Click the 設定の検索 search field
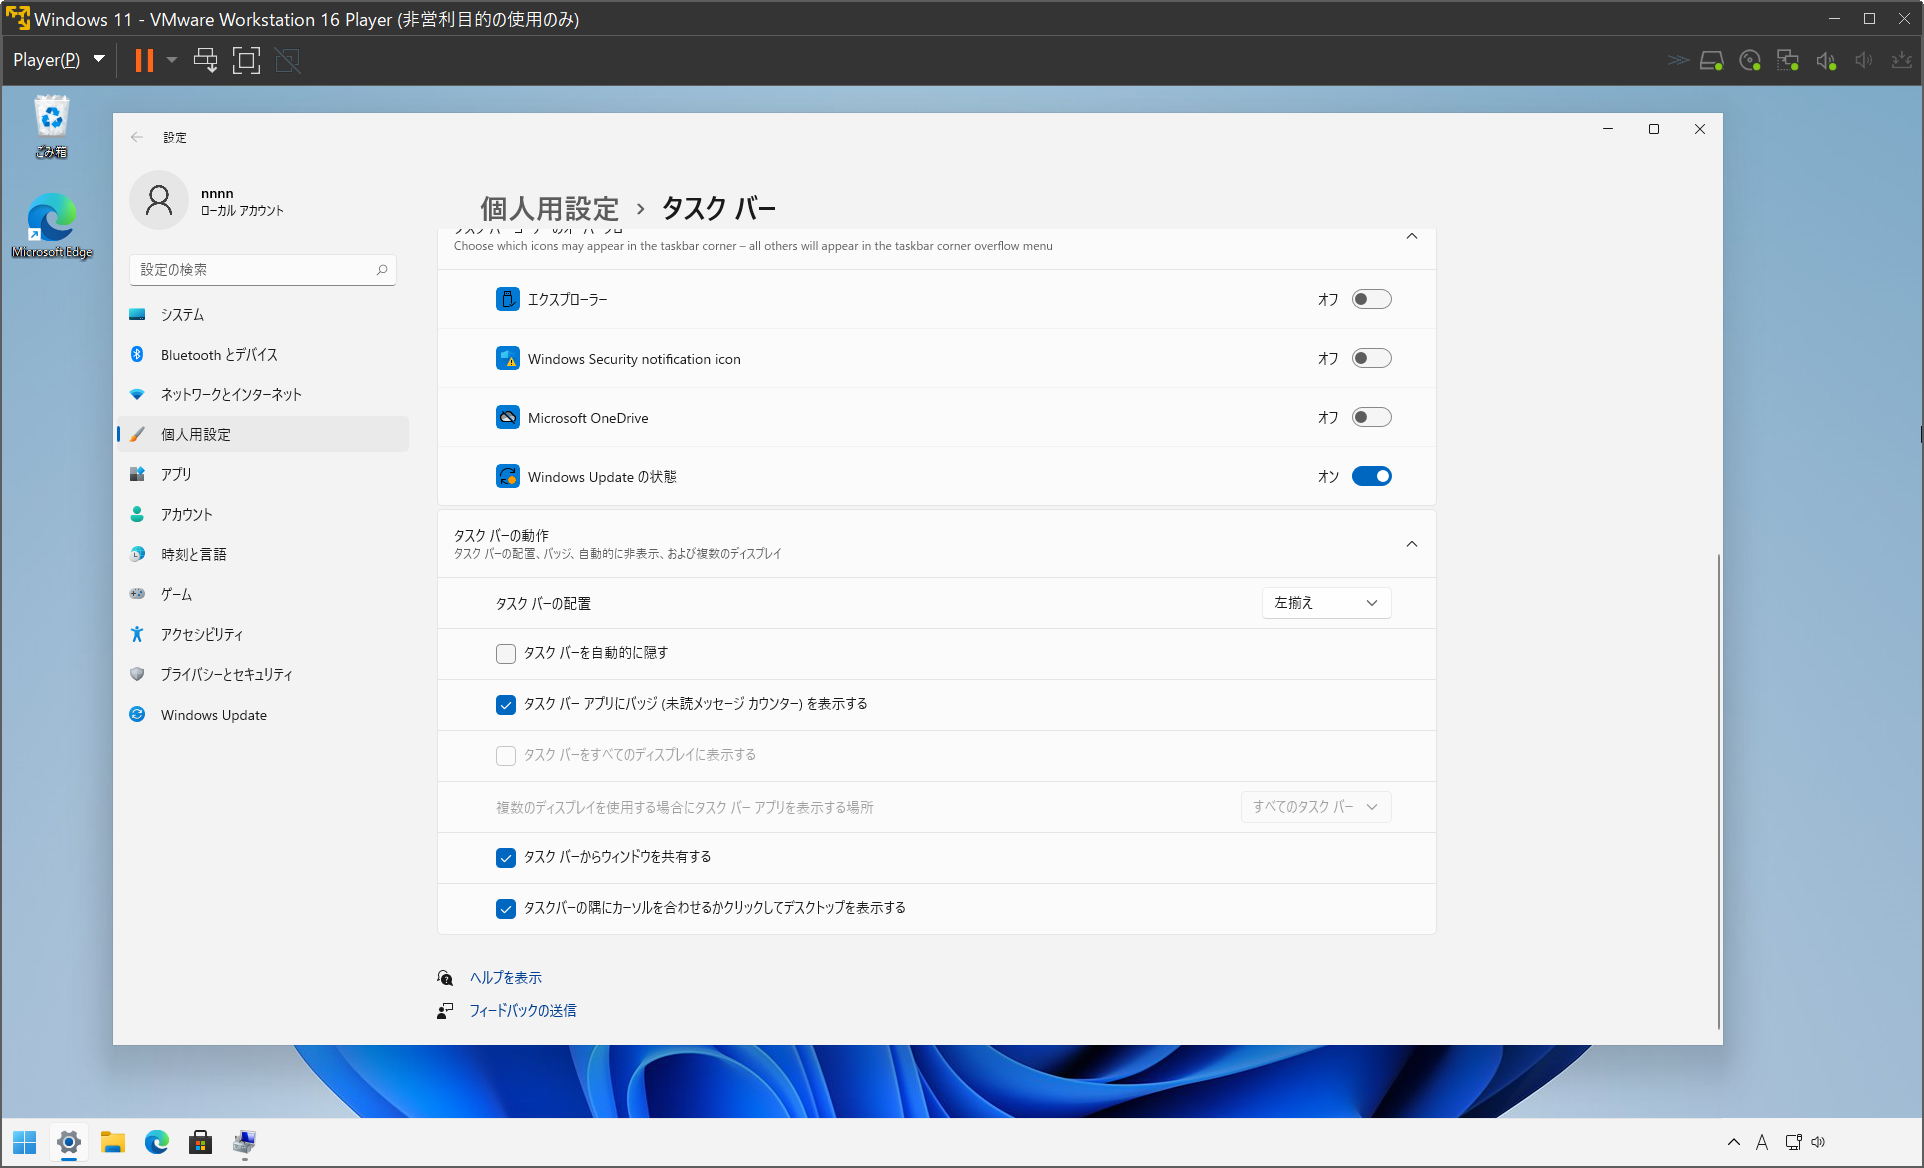 click(263, 269)
